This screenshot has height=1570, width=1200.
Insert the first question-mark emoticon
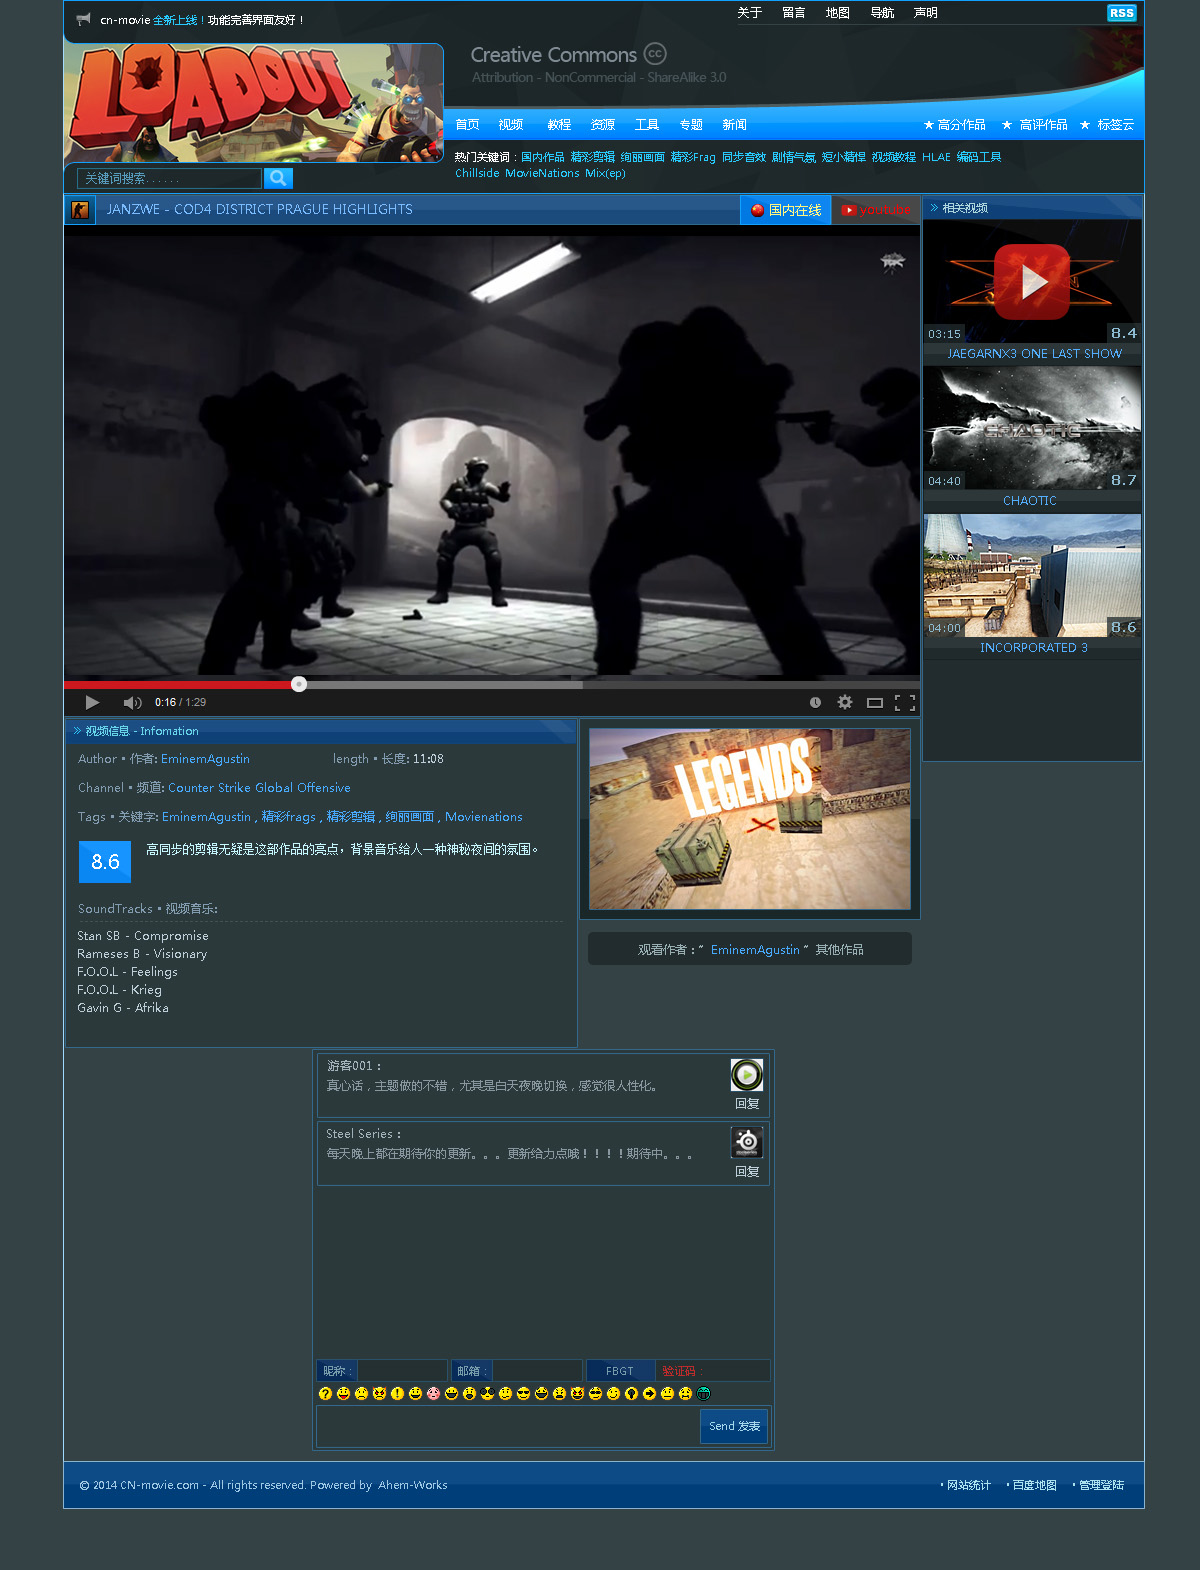pos(325,1393)
